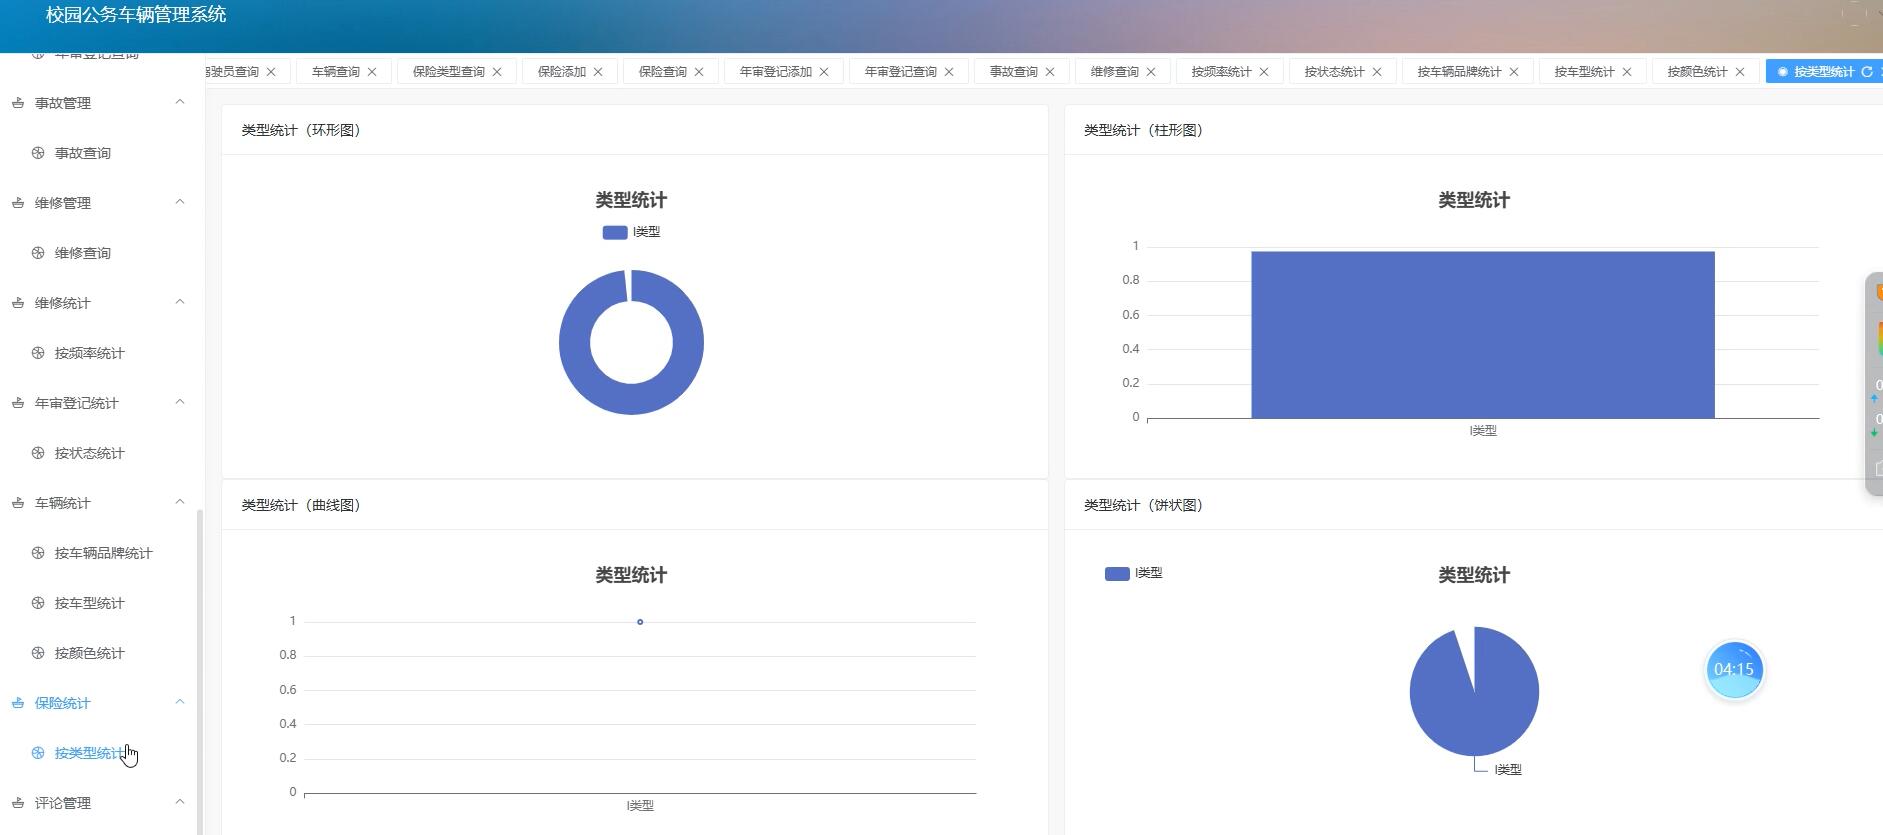Close the 年审登记查询 tab

(949, 72)
